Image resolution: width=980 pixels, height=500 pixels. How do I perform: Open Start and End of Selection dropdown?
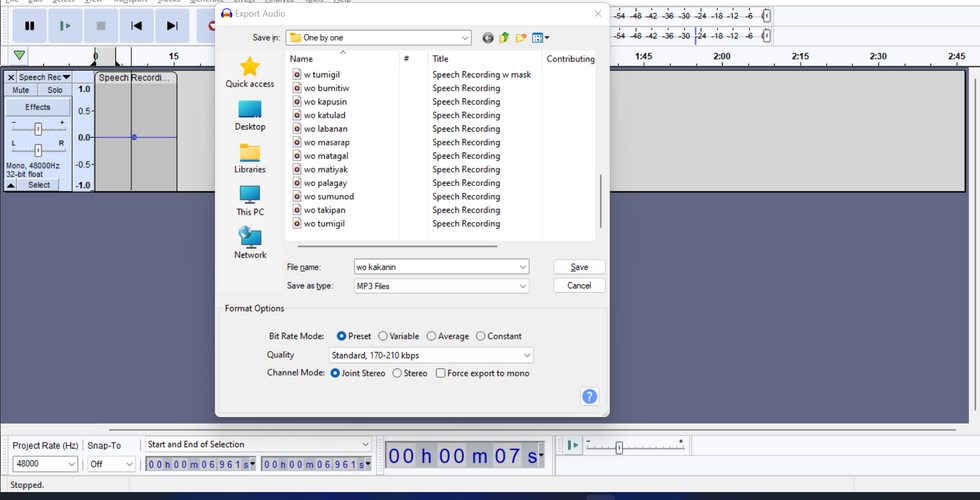(259, 444)
